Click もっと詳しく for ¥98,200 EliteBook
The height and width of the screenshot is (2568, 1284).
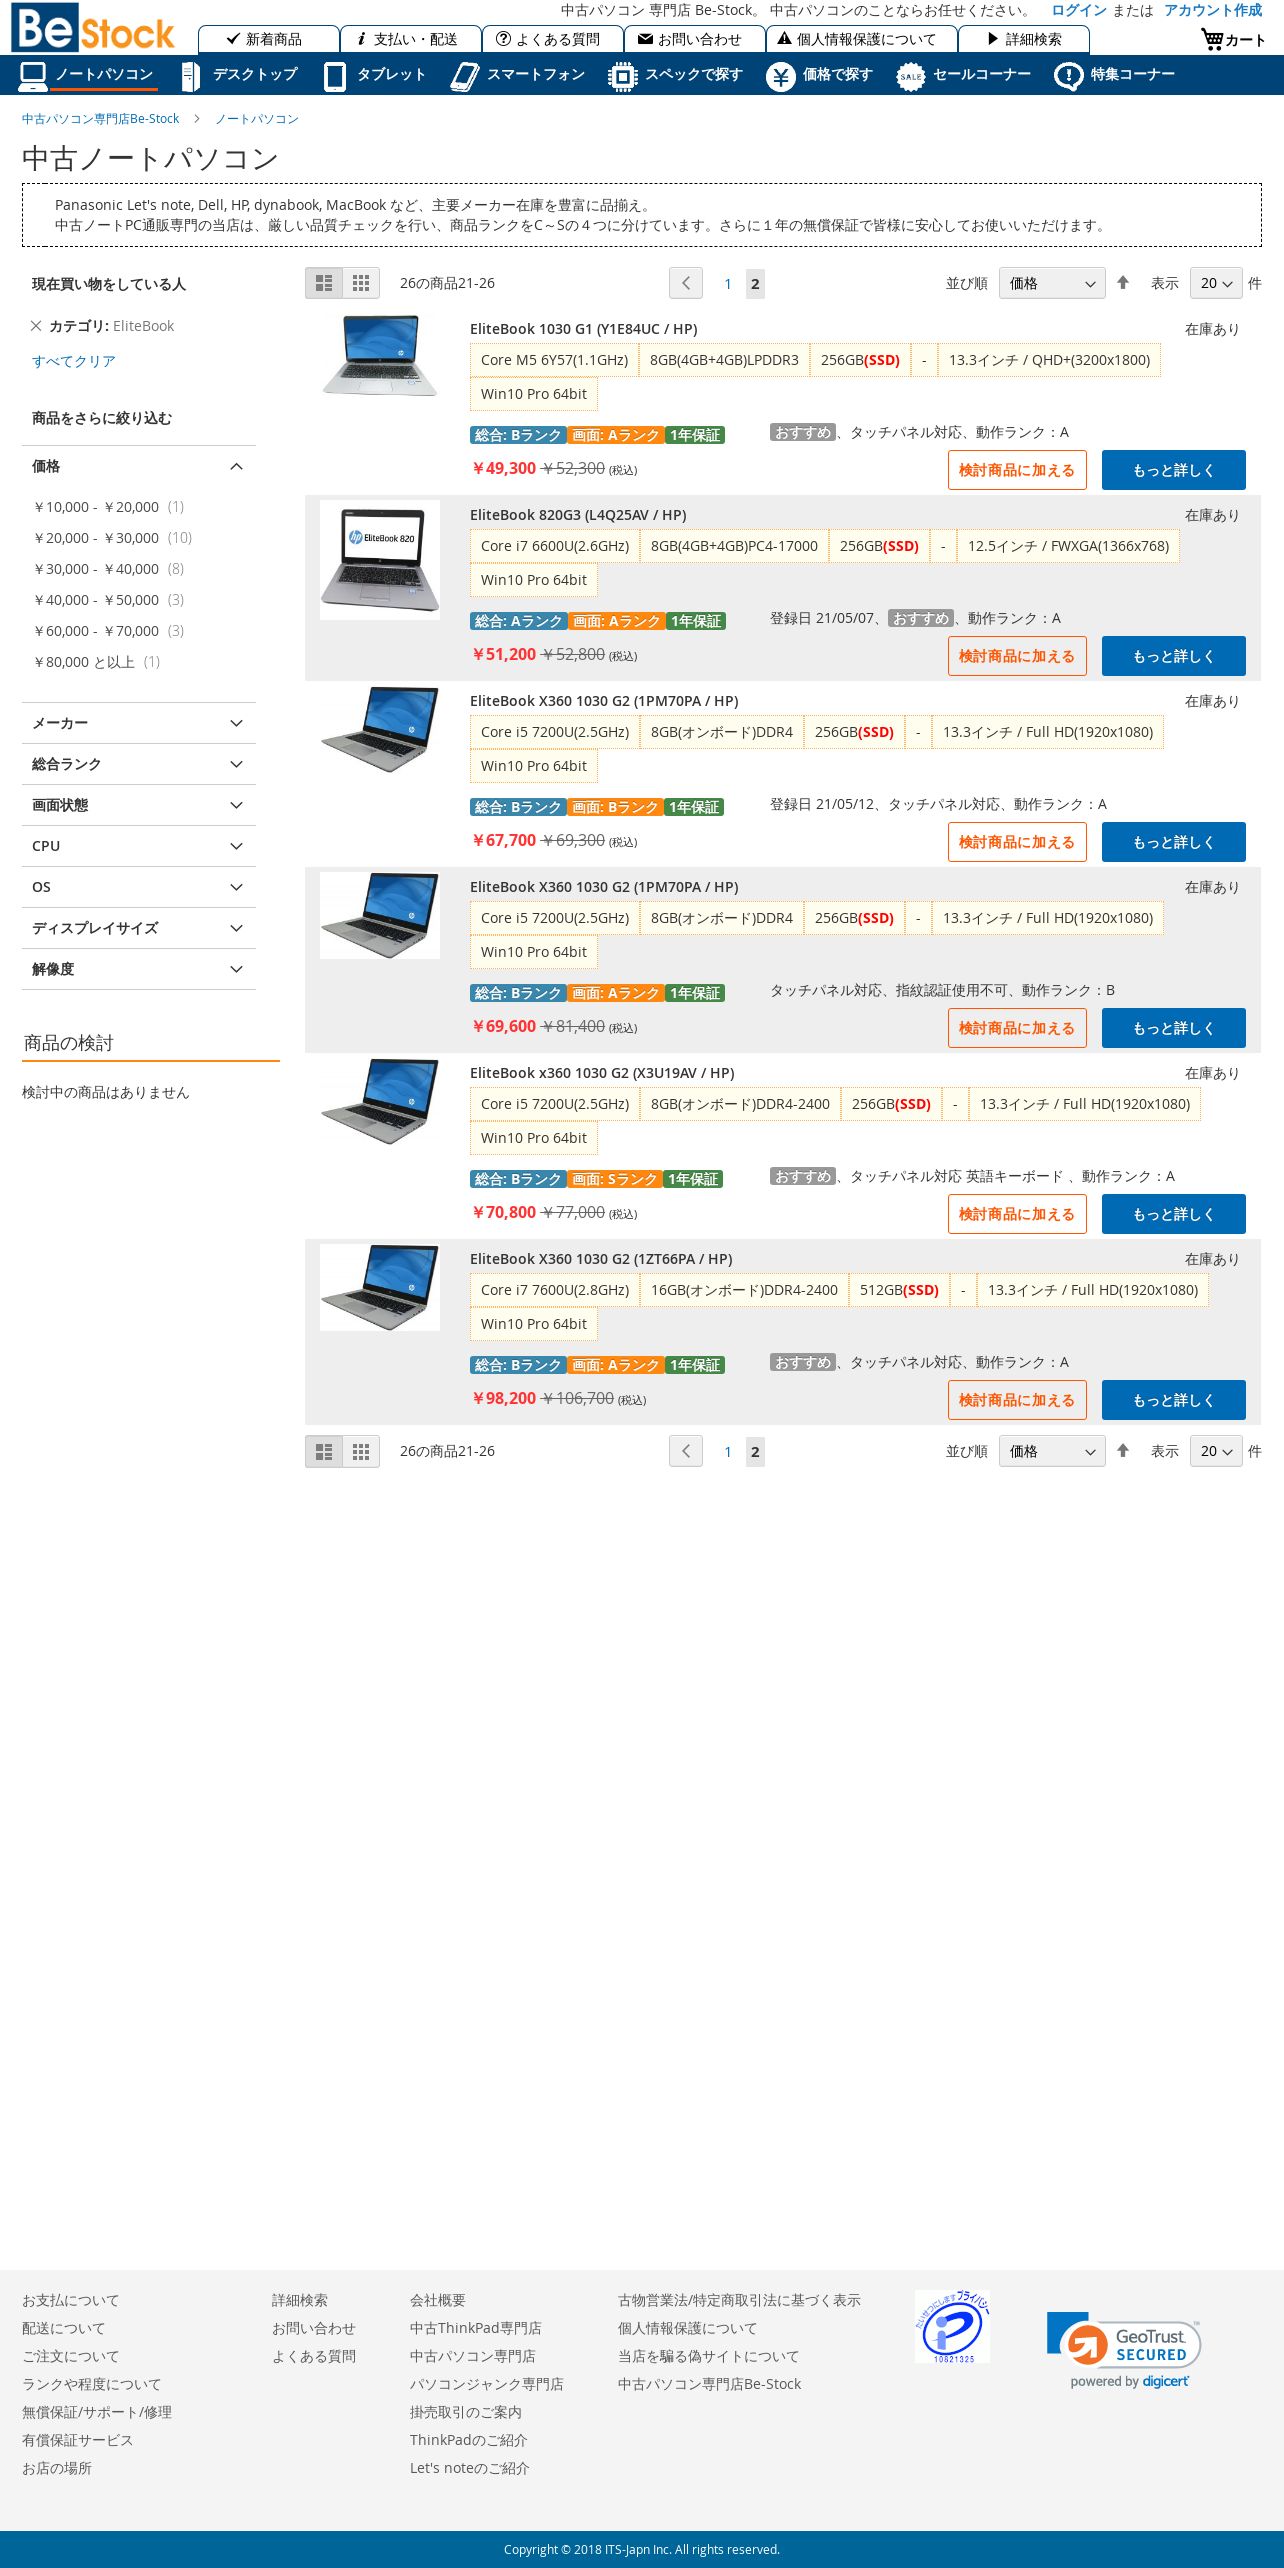1174,1400
